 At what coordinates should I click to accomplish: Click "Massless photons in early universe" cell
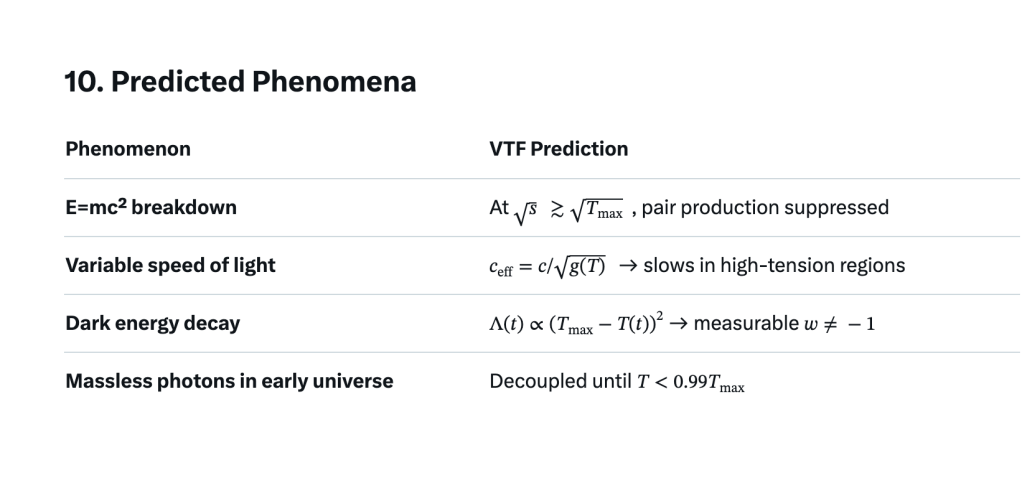[229, 381]
